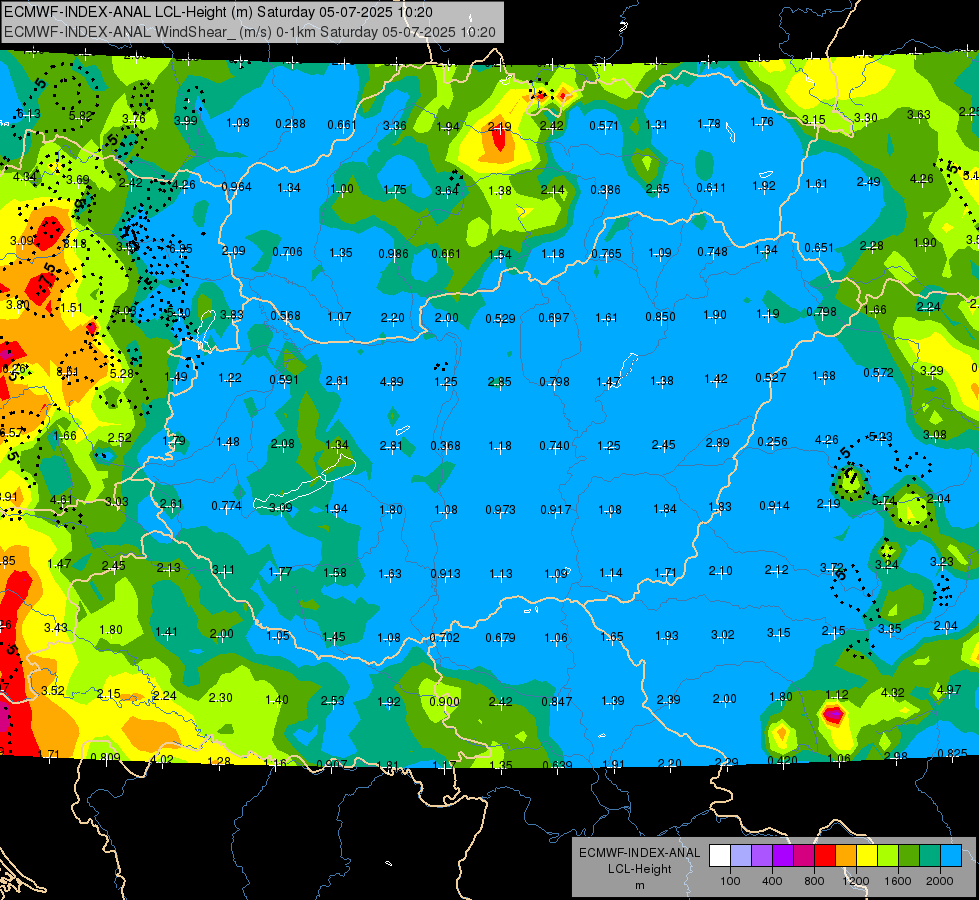Click the wind shear value 0.651
Screen dimensions: 979x900
[819, 247]
